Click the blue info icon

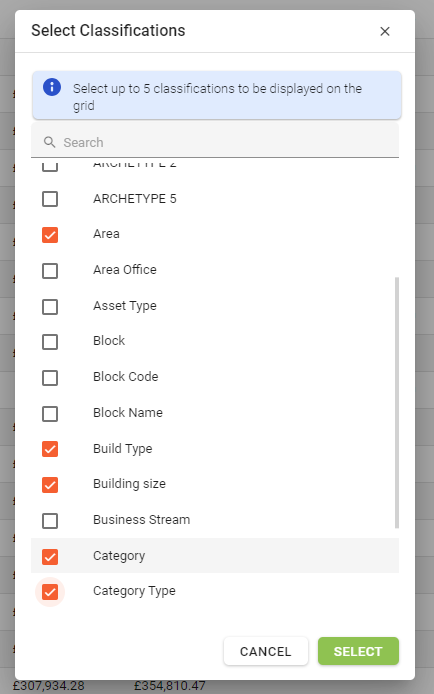coord(52,87)
